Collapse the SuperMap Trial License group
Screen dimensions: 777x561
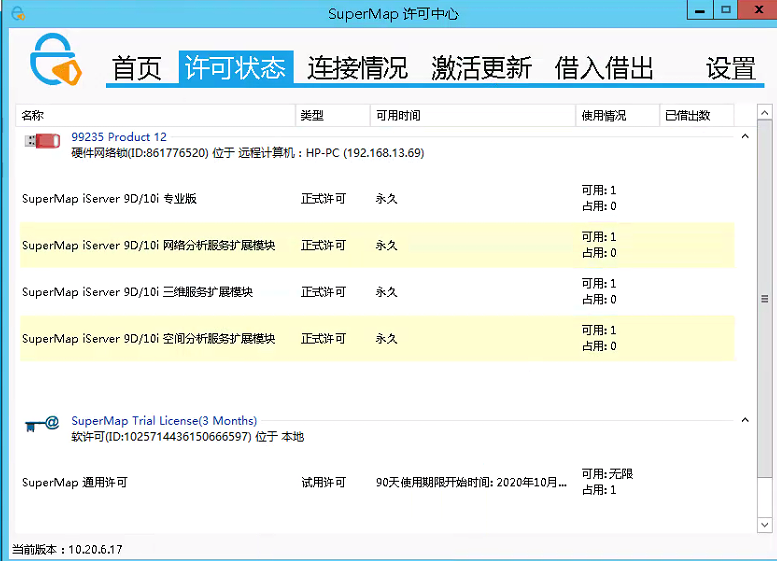tap(745, 420)
